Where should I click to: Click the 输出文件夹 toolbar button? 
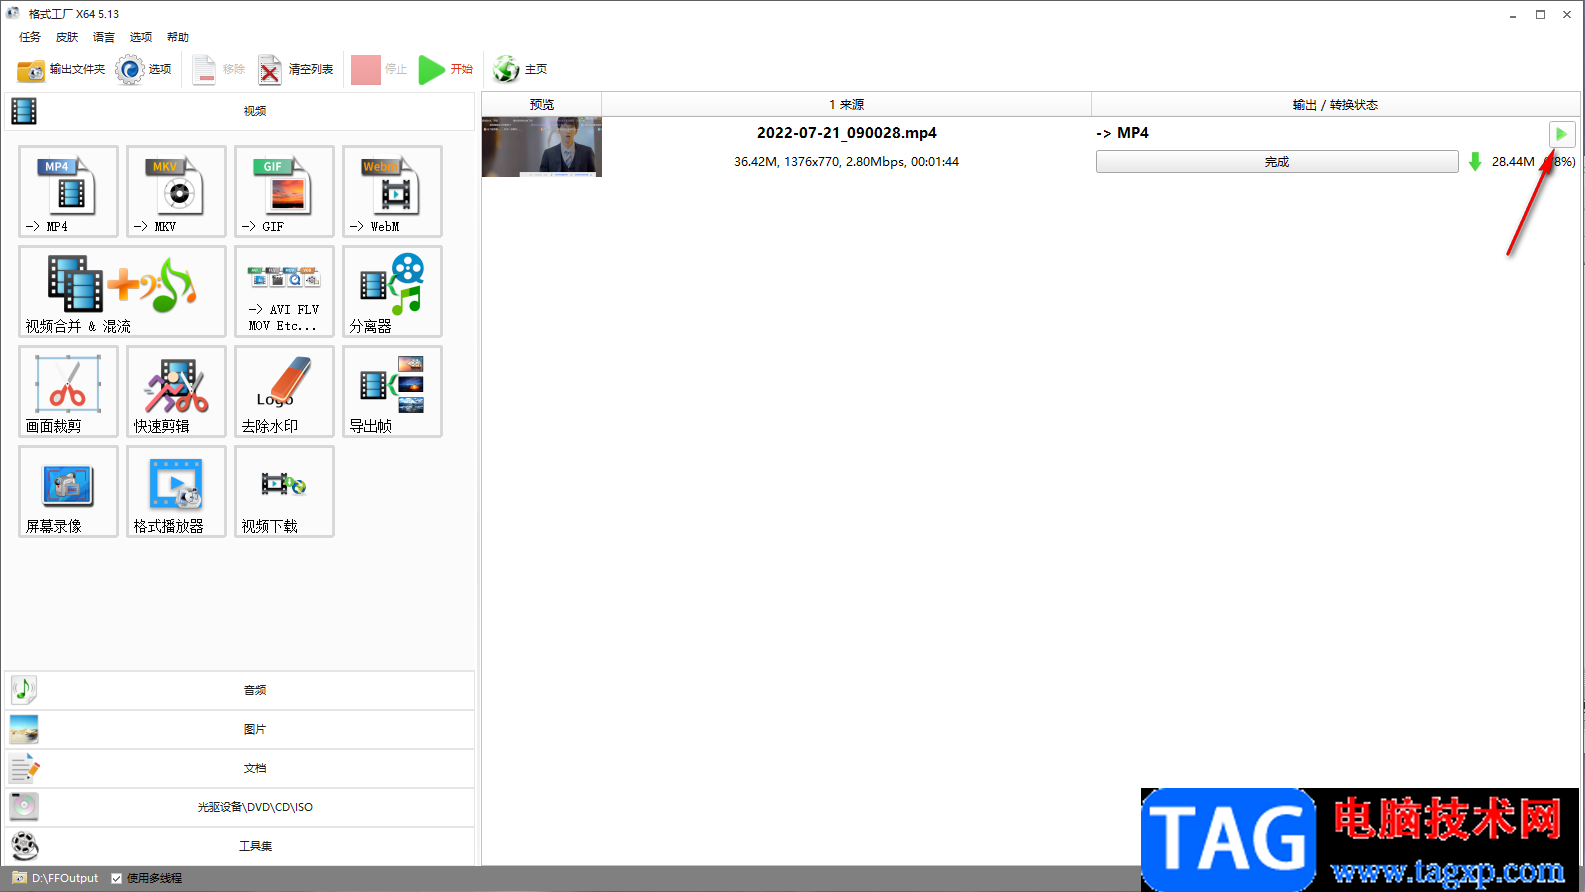61,69
